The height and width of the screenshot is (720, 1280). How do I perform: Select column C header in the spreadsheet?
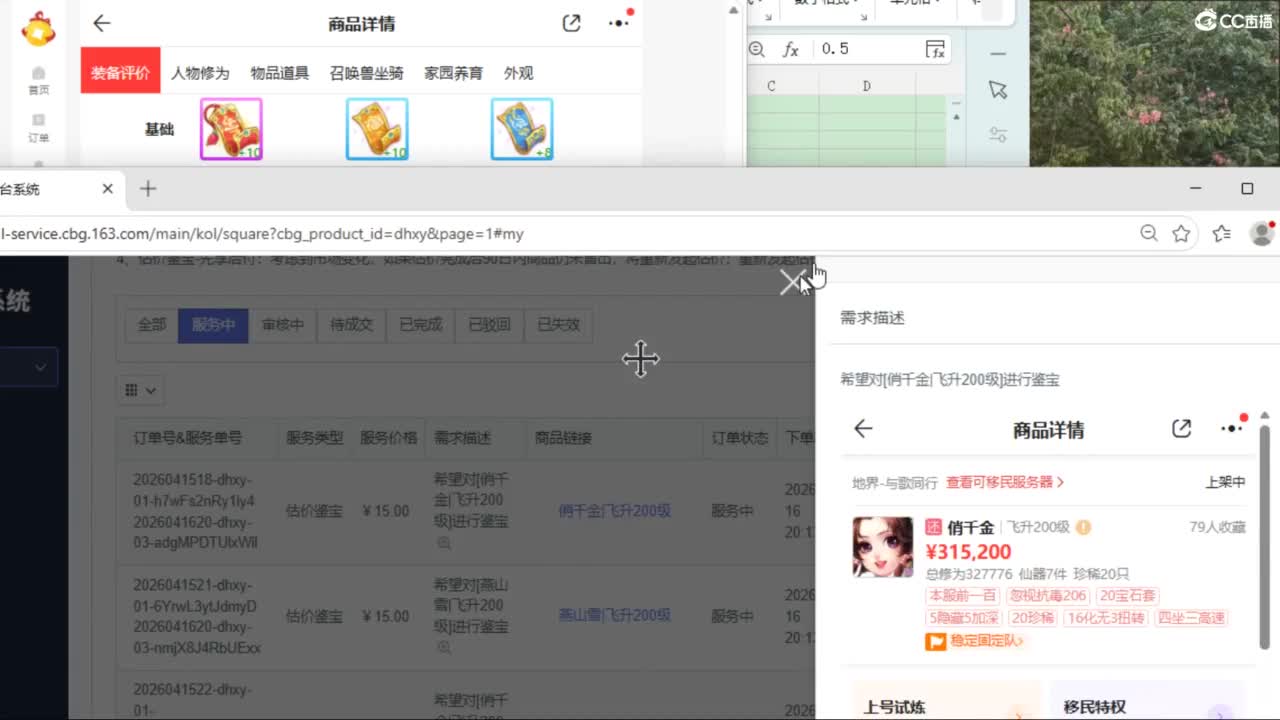click(x=771, y=86)
